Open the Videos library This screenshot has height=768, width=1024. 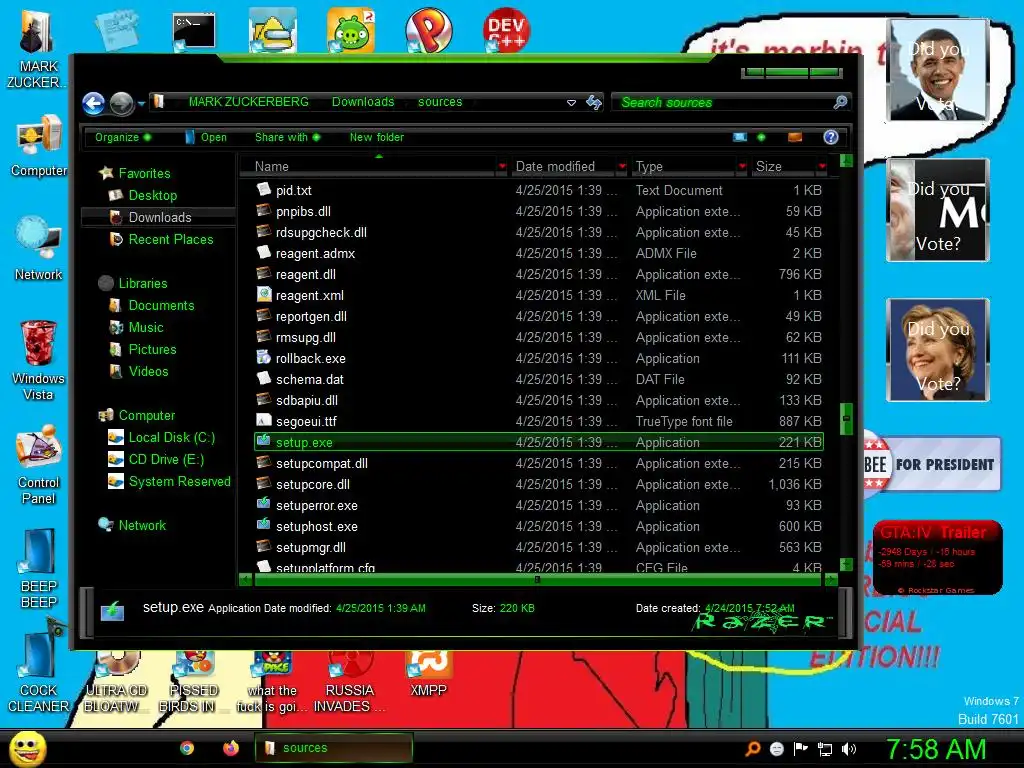(148, 372)
